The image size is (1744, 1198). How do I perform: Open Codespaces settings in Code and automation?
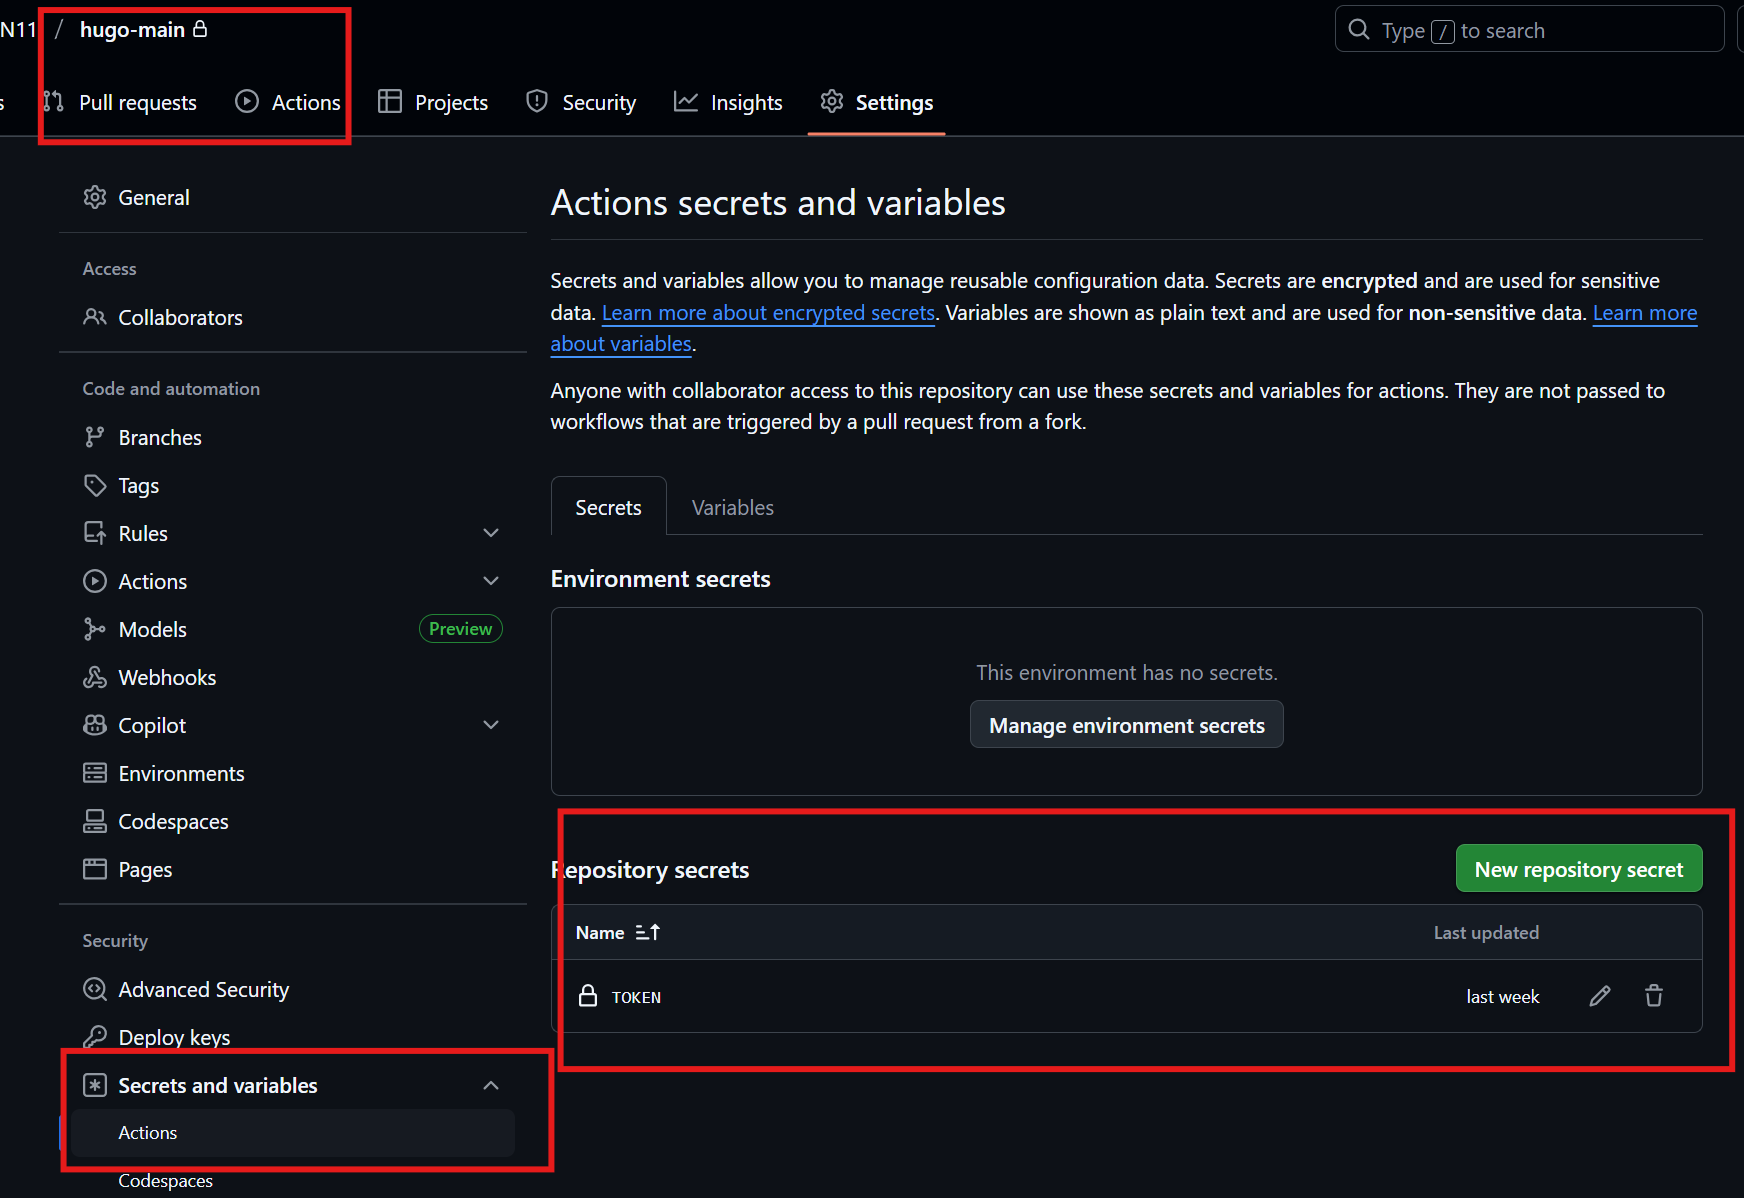(293, 822)
